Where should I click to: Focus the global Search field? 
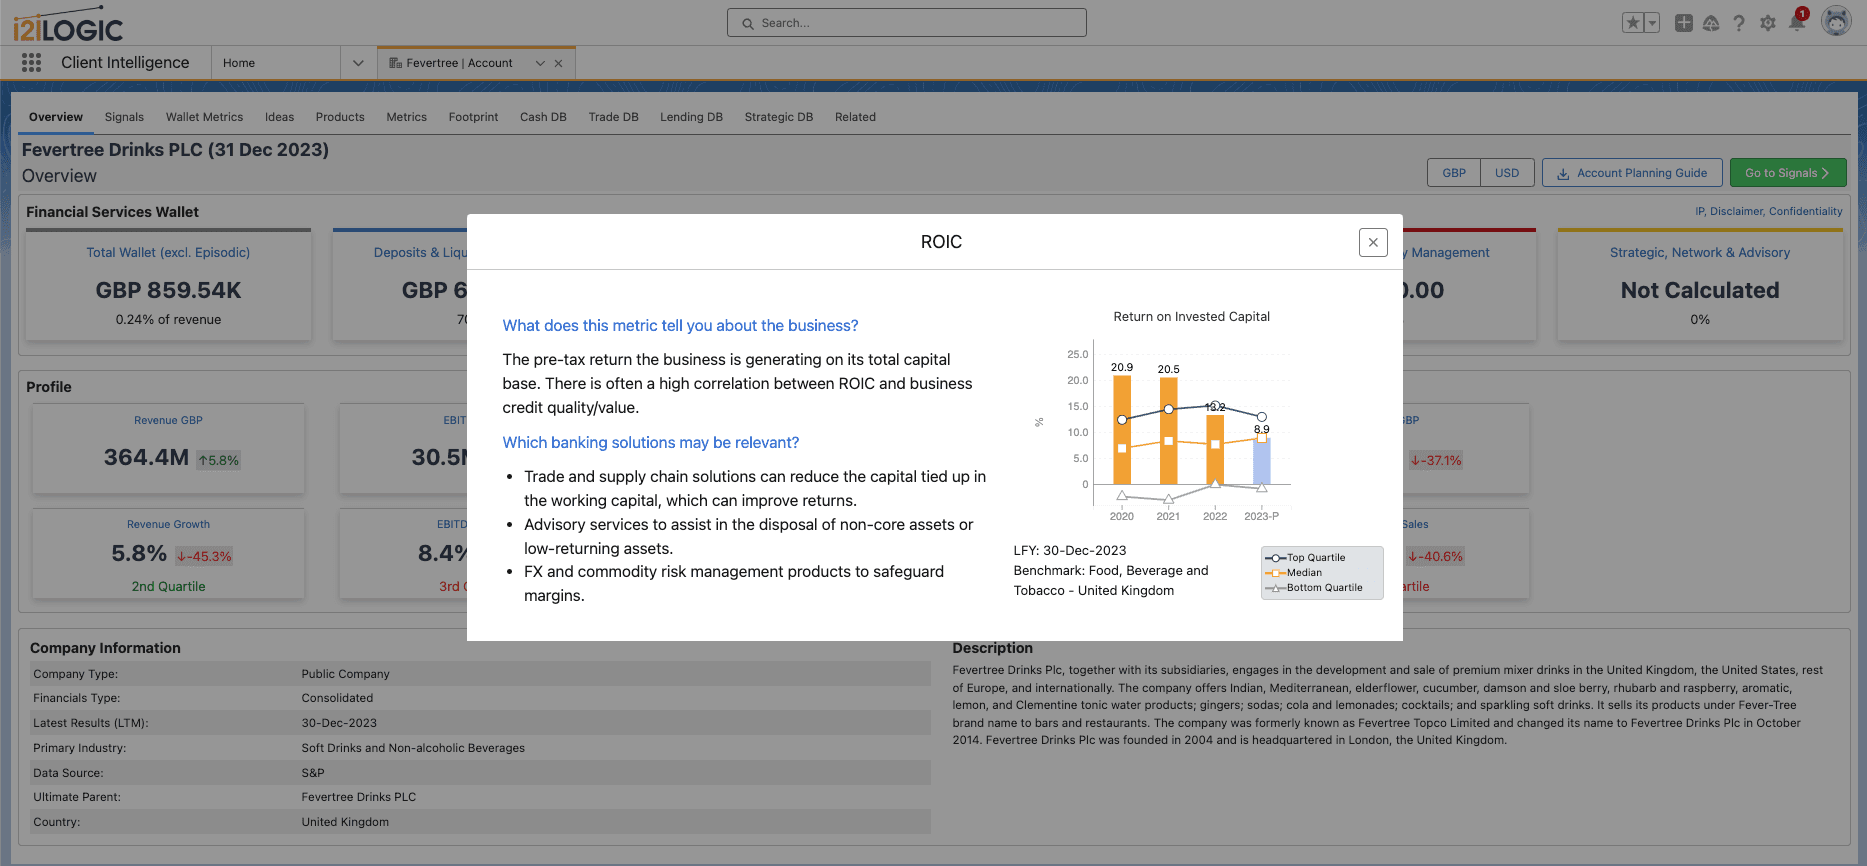[x=906, y=23]
